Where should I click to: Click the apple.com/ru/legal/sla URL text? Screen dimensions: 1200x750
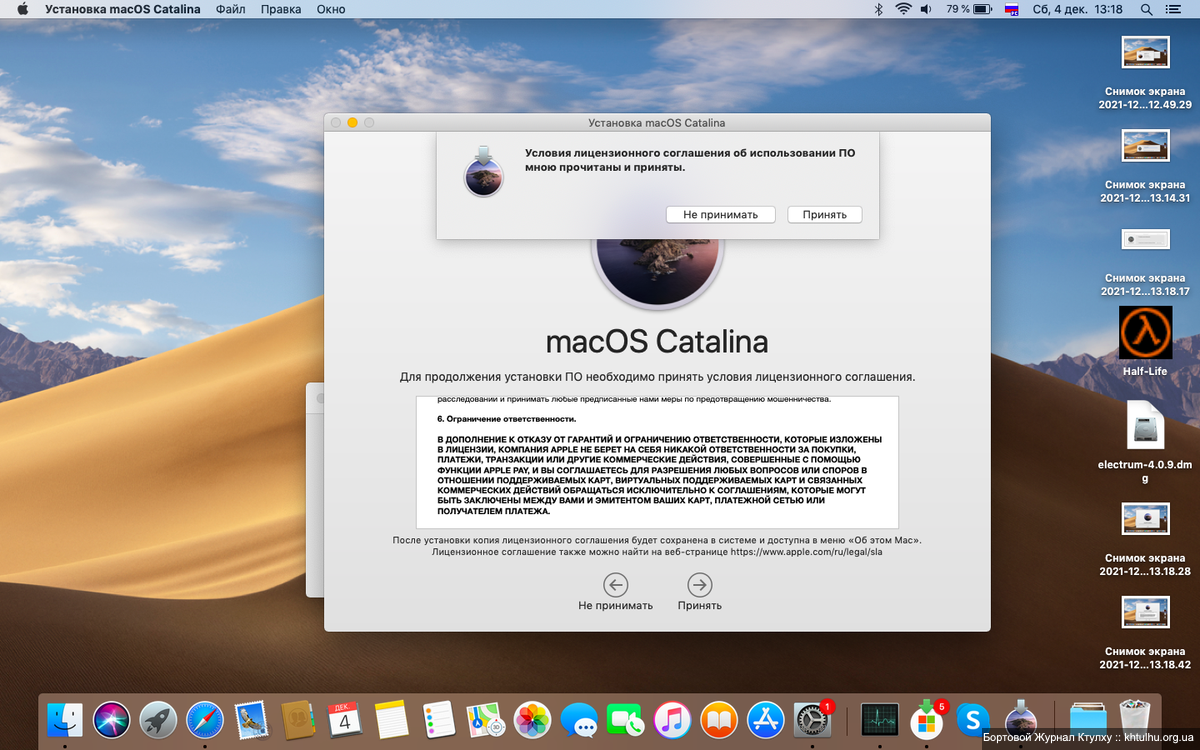click(x=806, y=551)
